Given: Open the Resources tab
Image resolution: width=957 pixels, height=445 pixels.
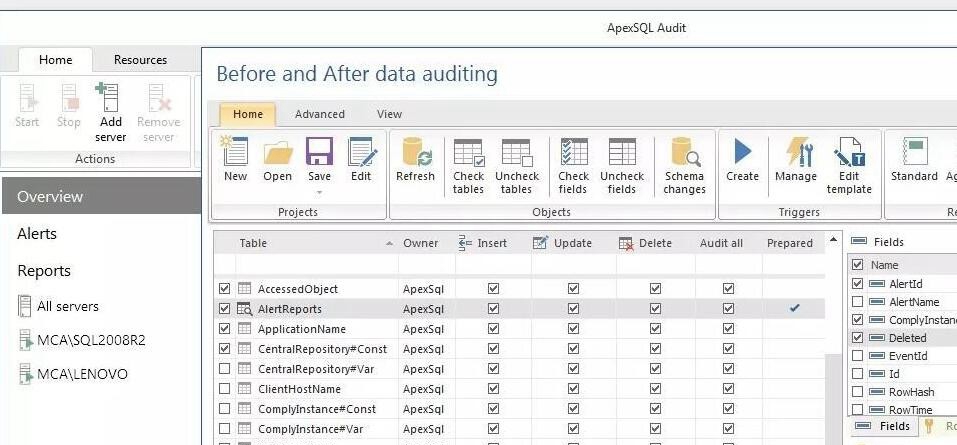Looking at the screenshot, I should pyautogui.click(x=140, y=60).
